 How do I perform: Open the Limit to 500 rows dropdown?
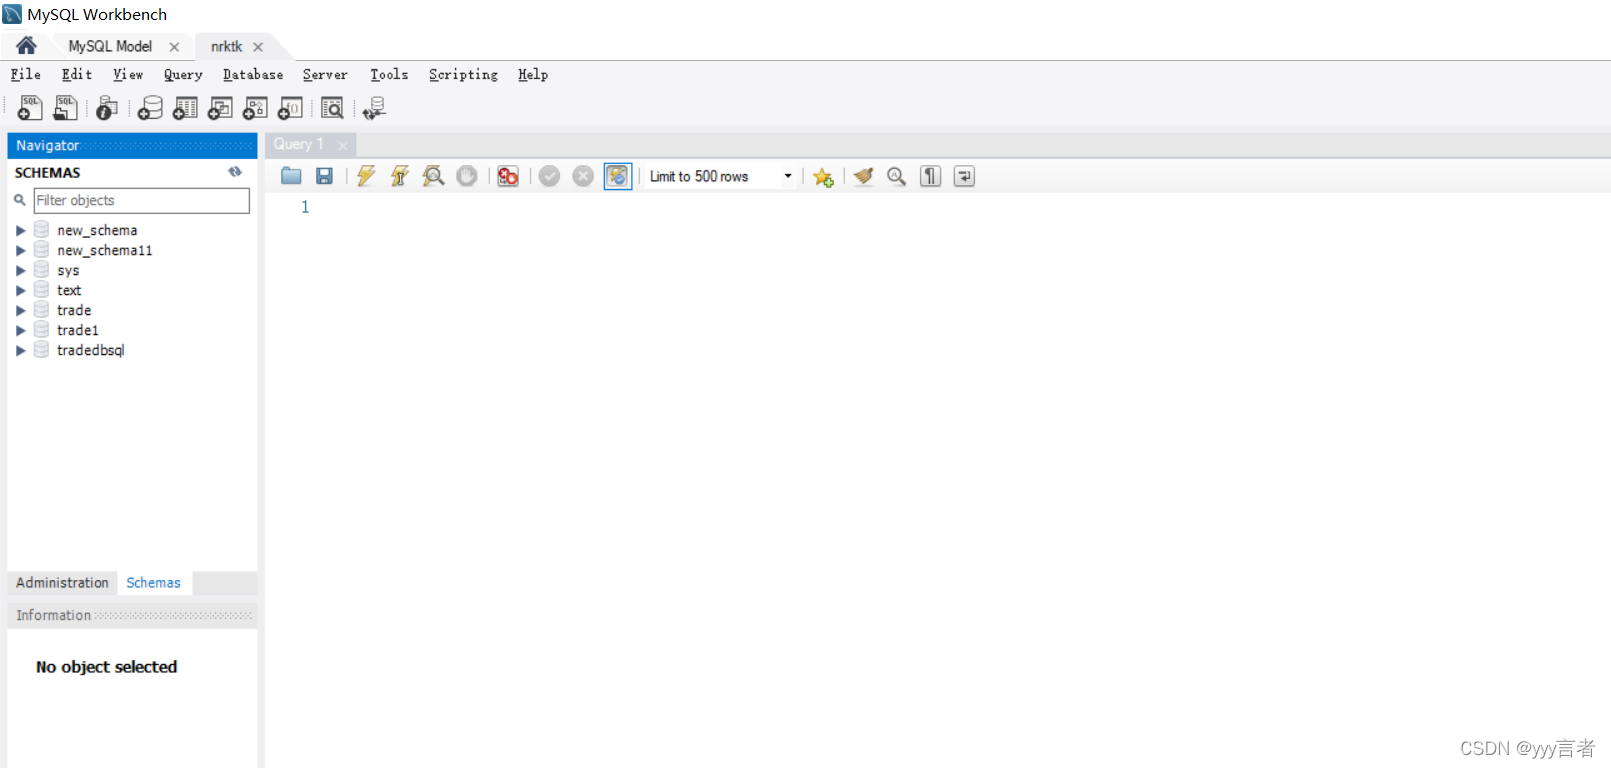coord(720,176)
